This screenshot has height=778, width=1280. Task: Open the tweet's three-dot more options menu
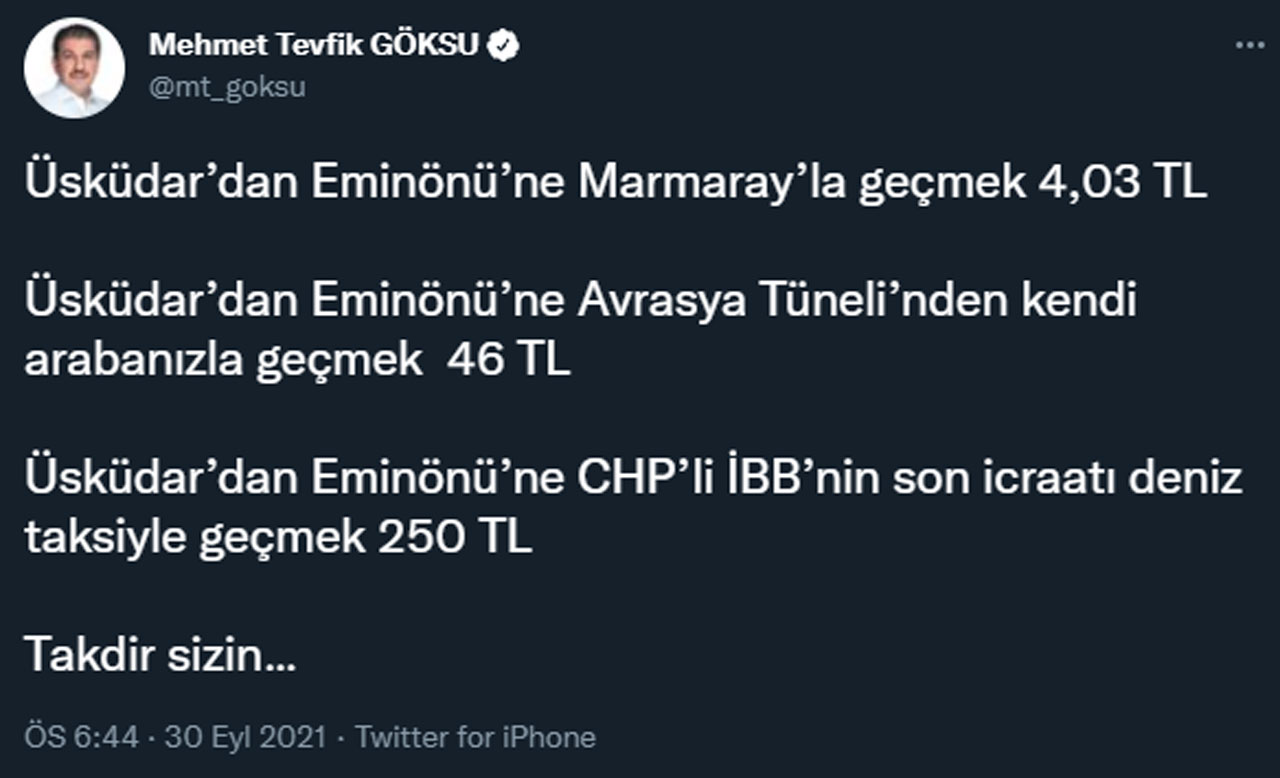click(x=1249, y=45)
